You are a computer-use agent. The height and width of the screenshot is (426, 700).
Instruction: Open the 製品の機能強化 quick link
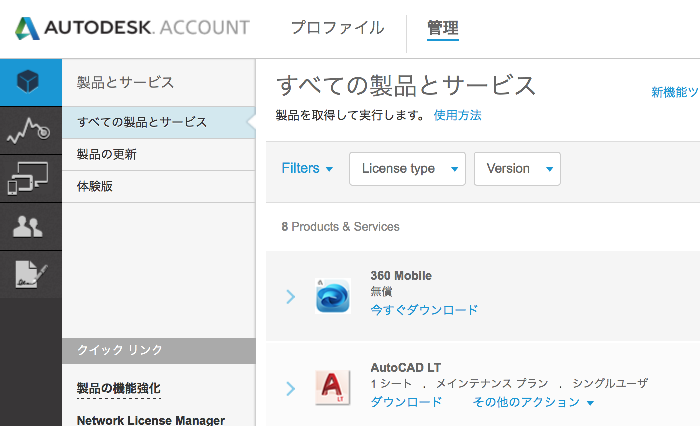(x=119, y=388)
